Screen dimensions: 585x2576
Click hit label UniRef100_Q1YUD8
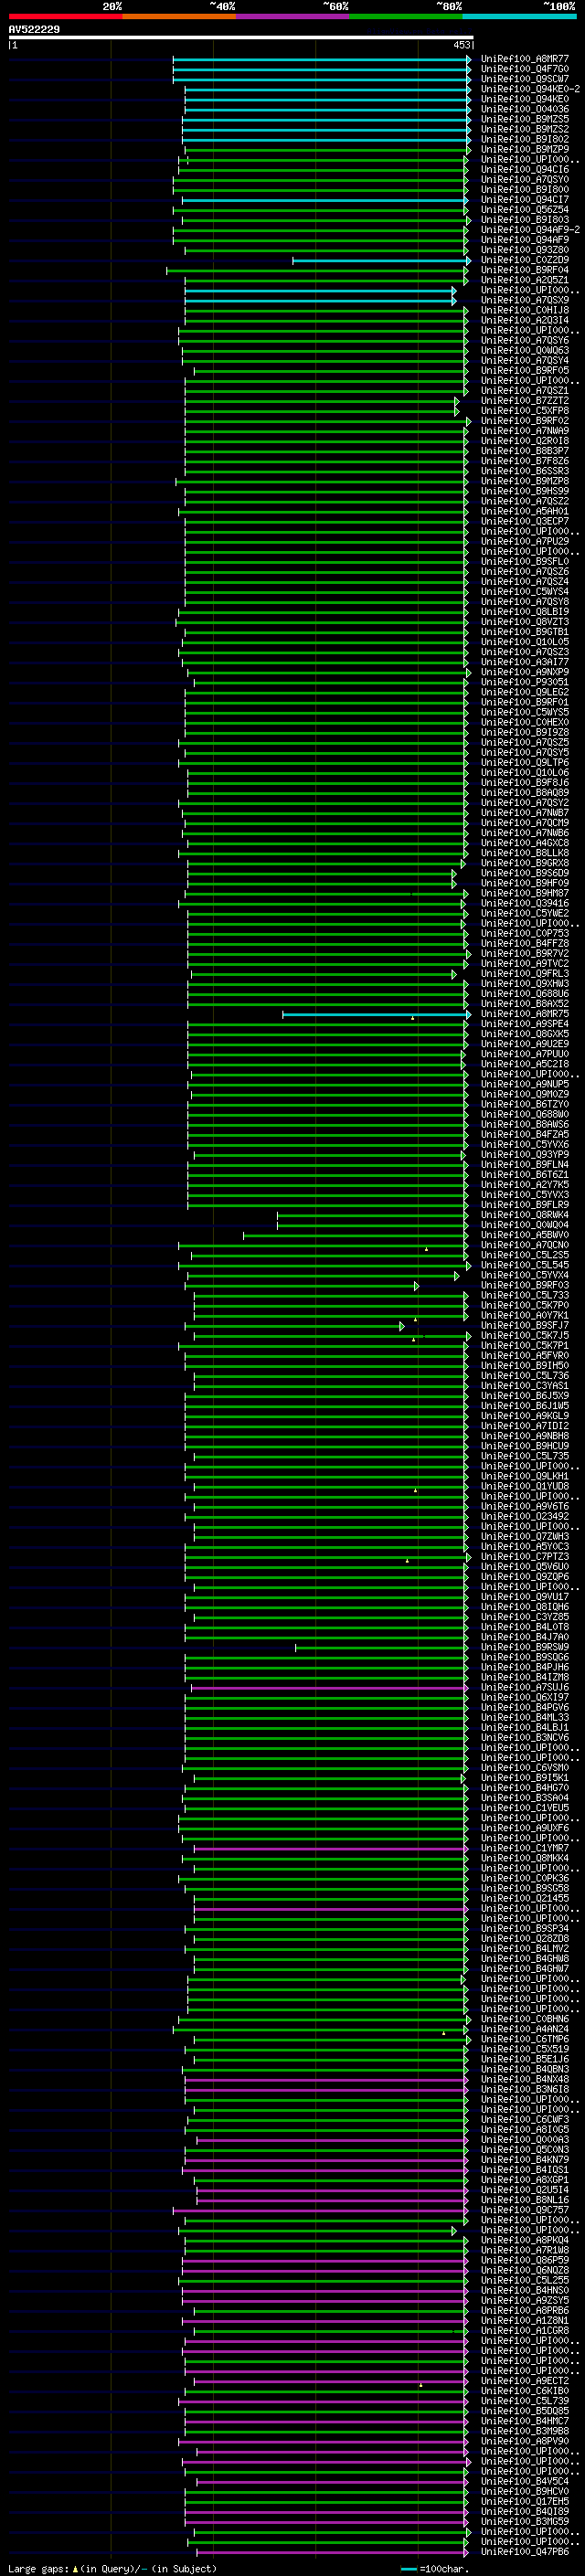pyautogui.click(x=525, y=1487)
